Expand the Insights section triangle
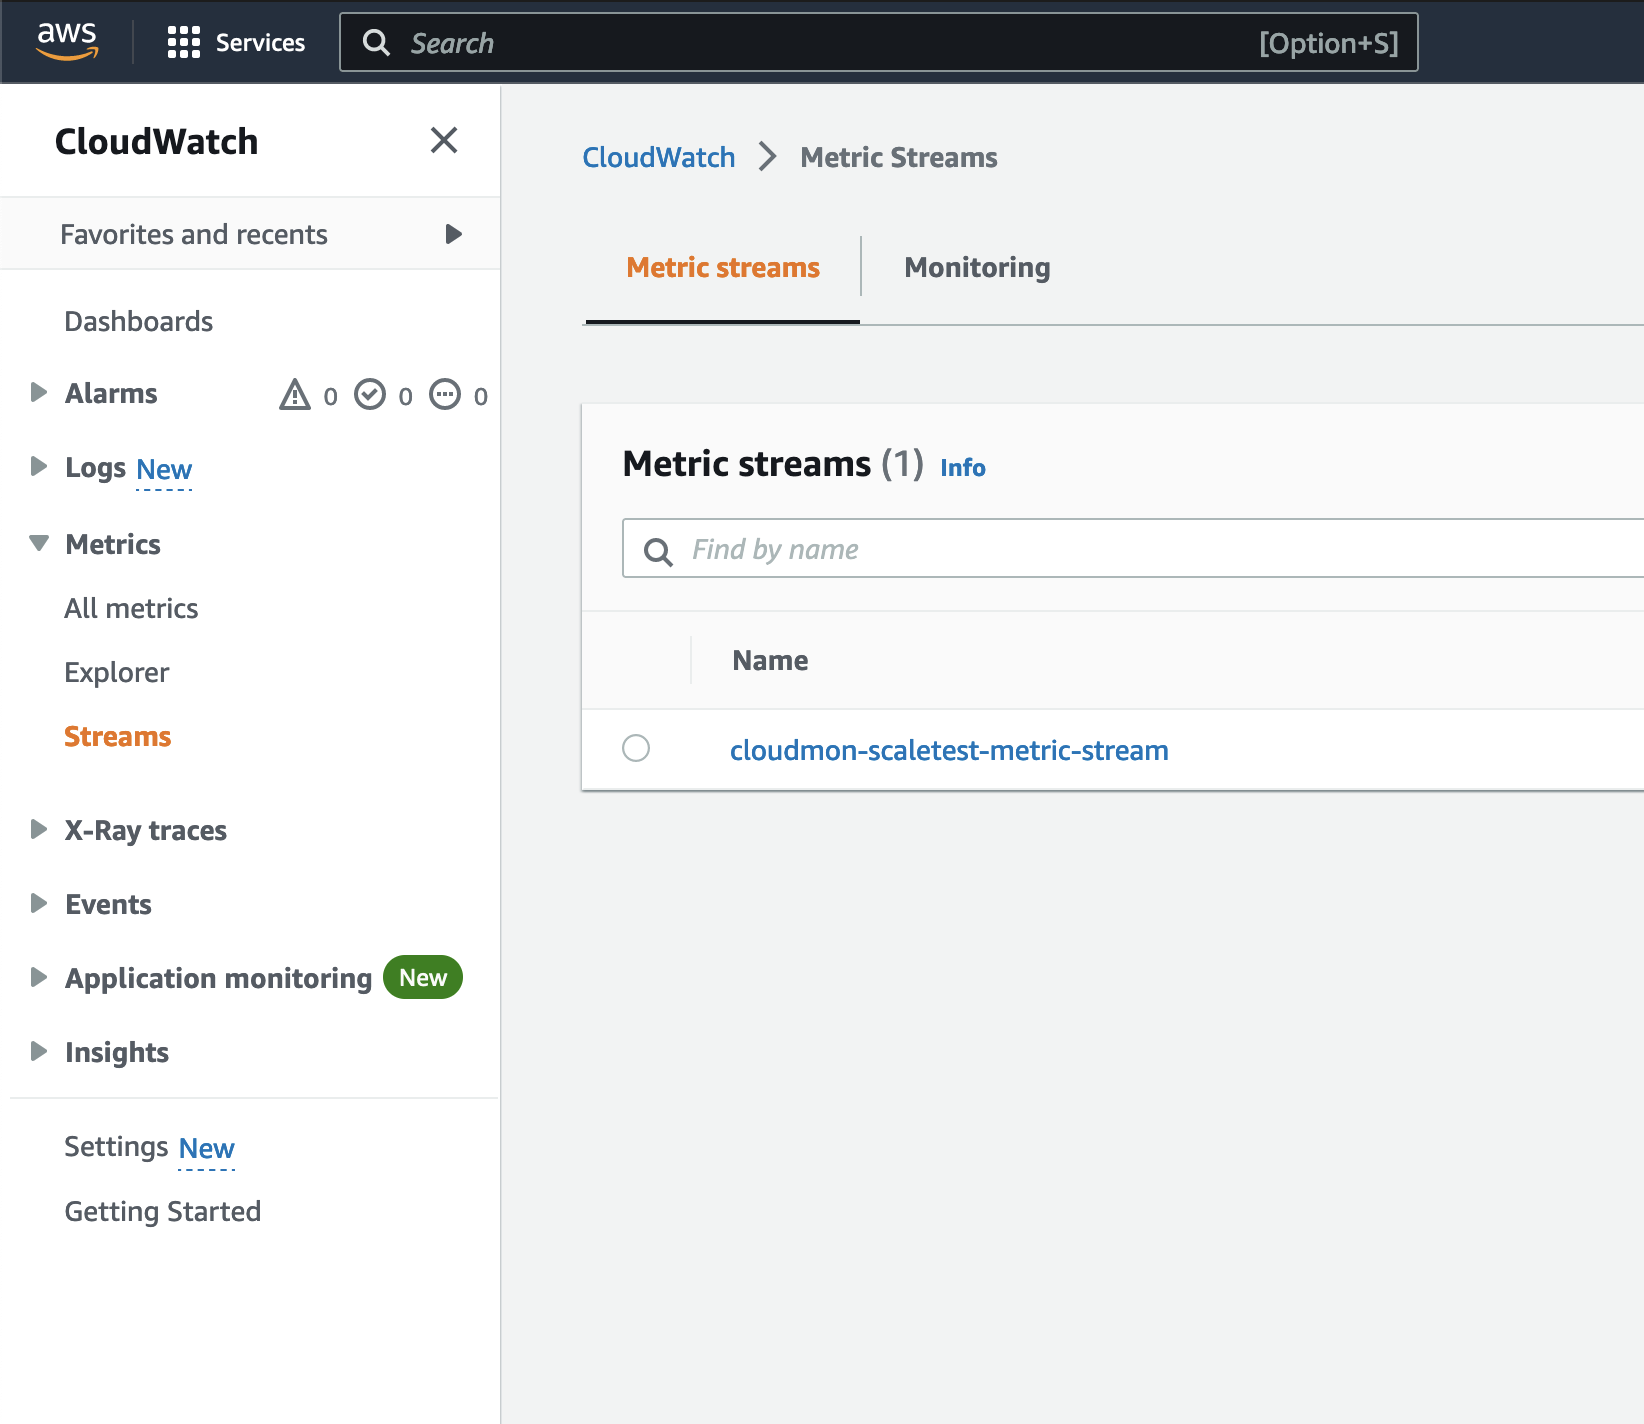 click(38, 1051)
